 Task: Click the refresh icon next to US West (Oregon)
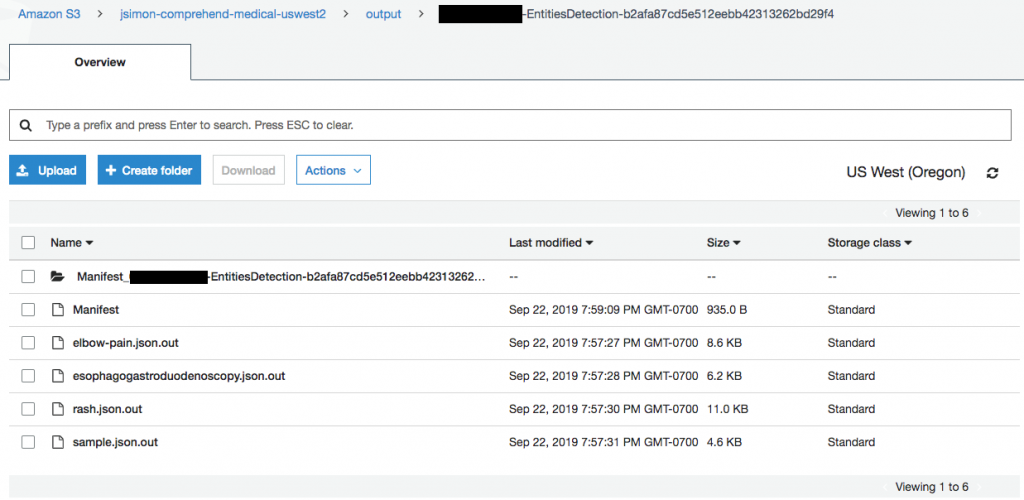pyautogui.click(x=993, y=173)
